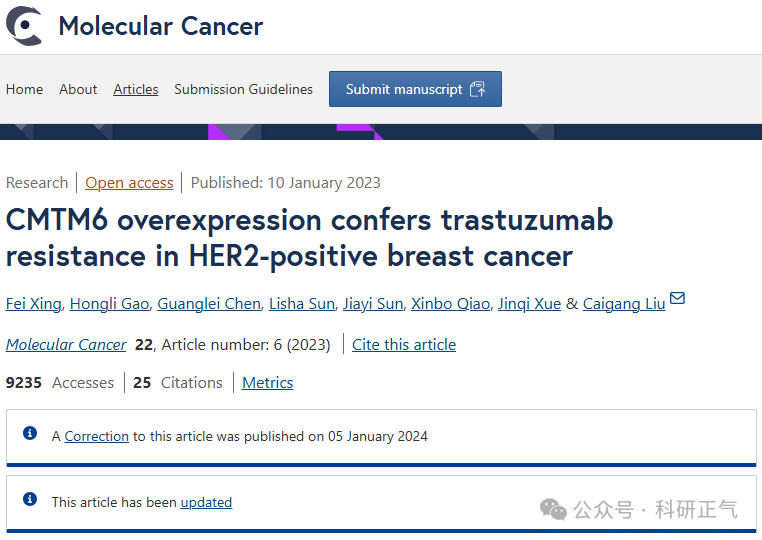The width and height of the screenshot is (762, 540).
Task: Click Cite this article
Action: point(404,345)
